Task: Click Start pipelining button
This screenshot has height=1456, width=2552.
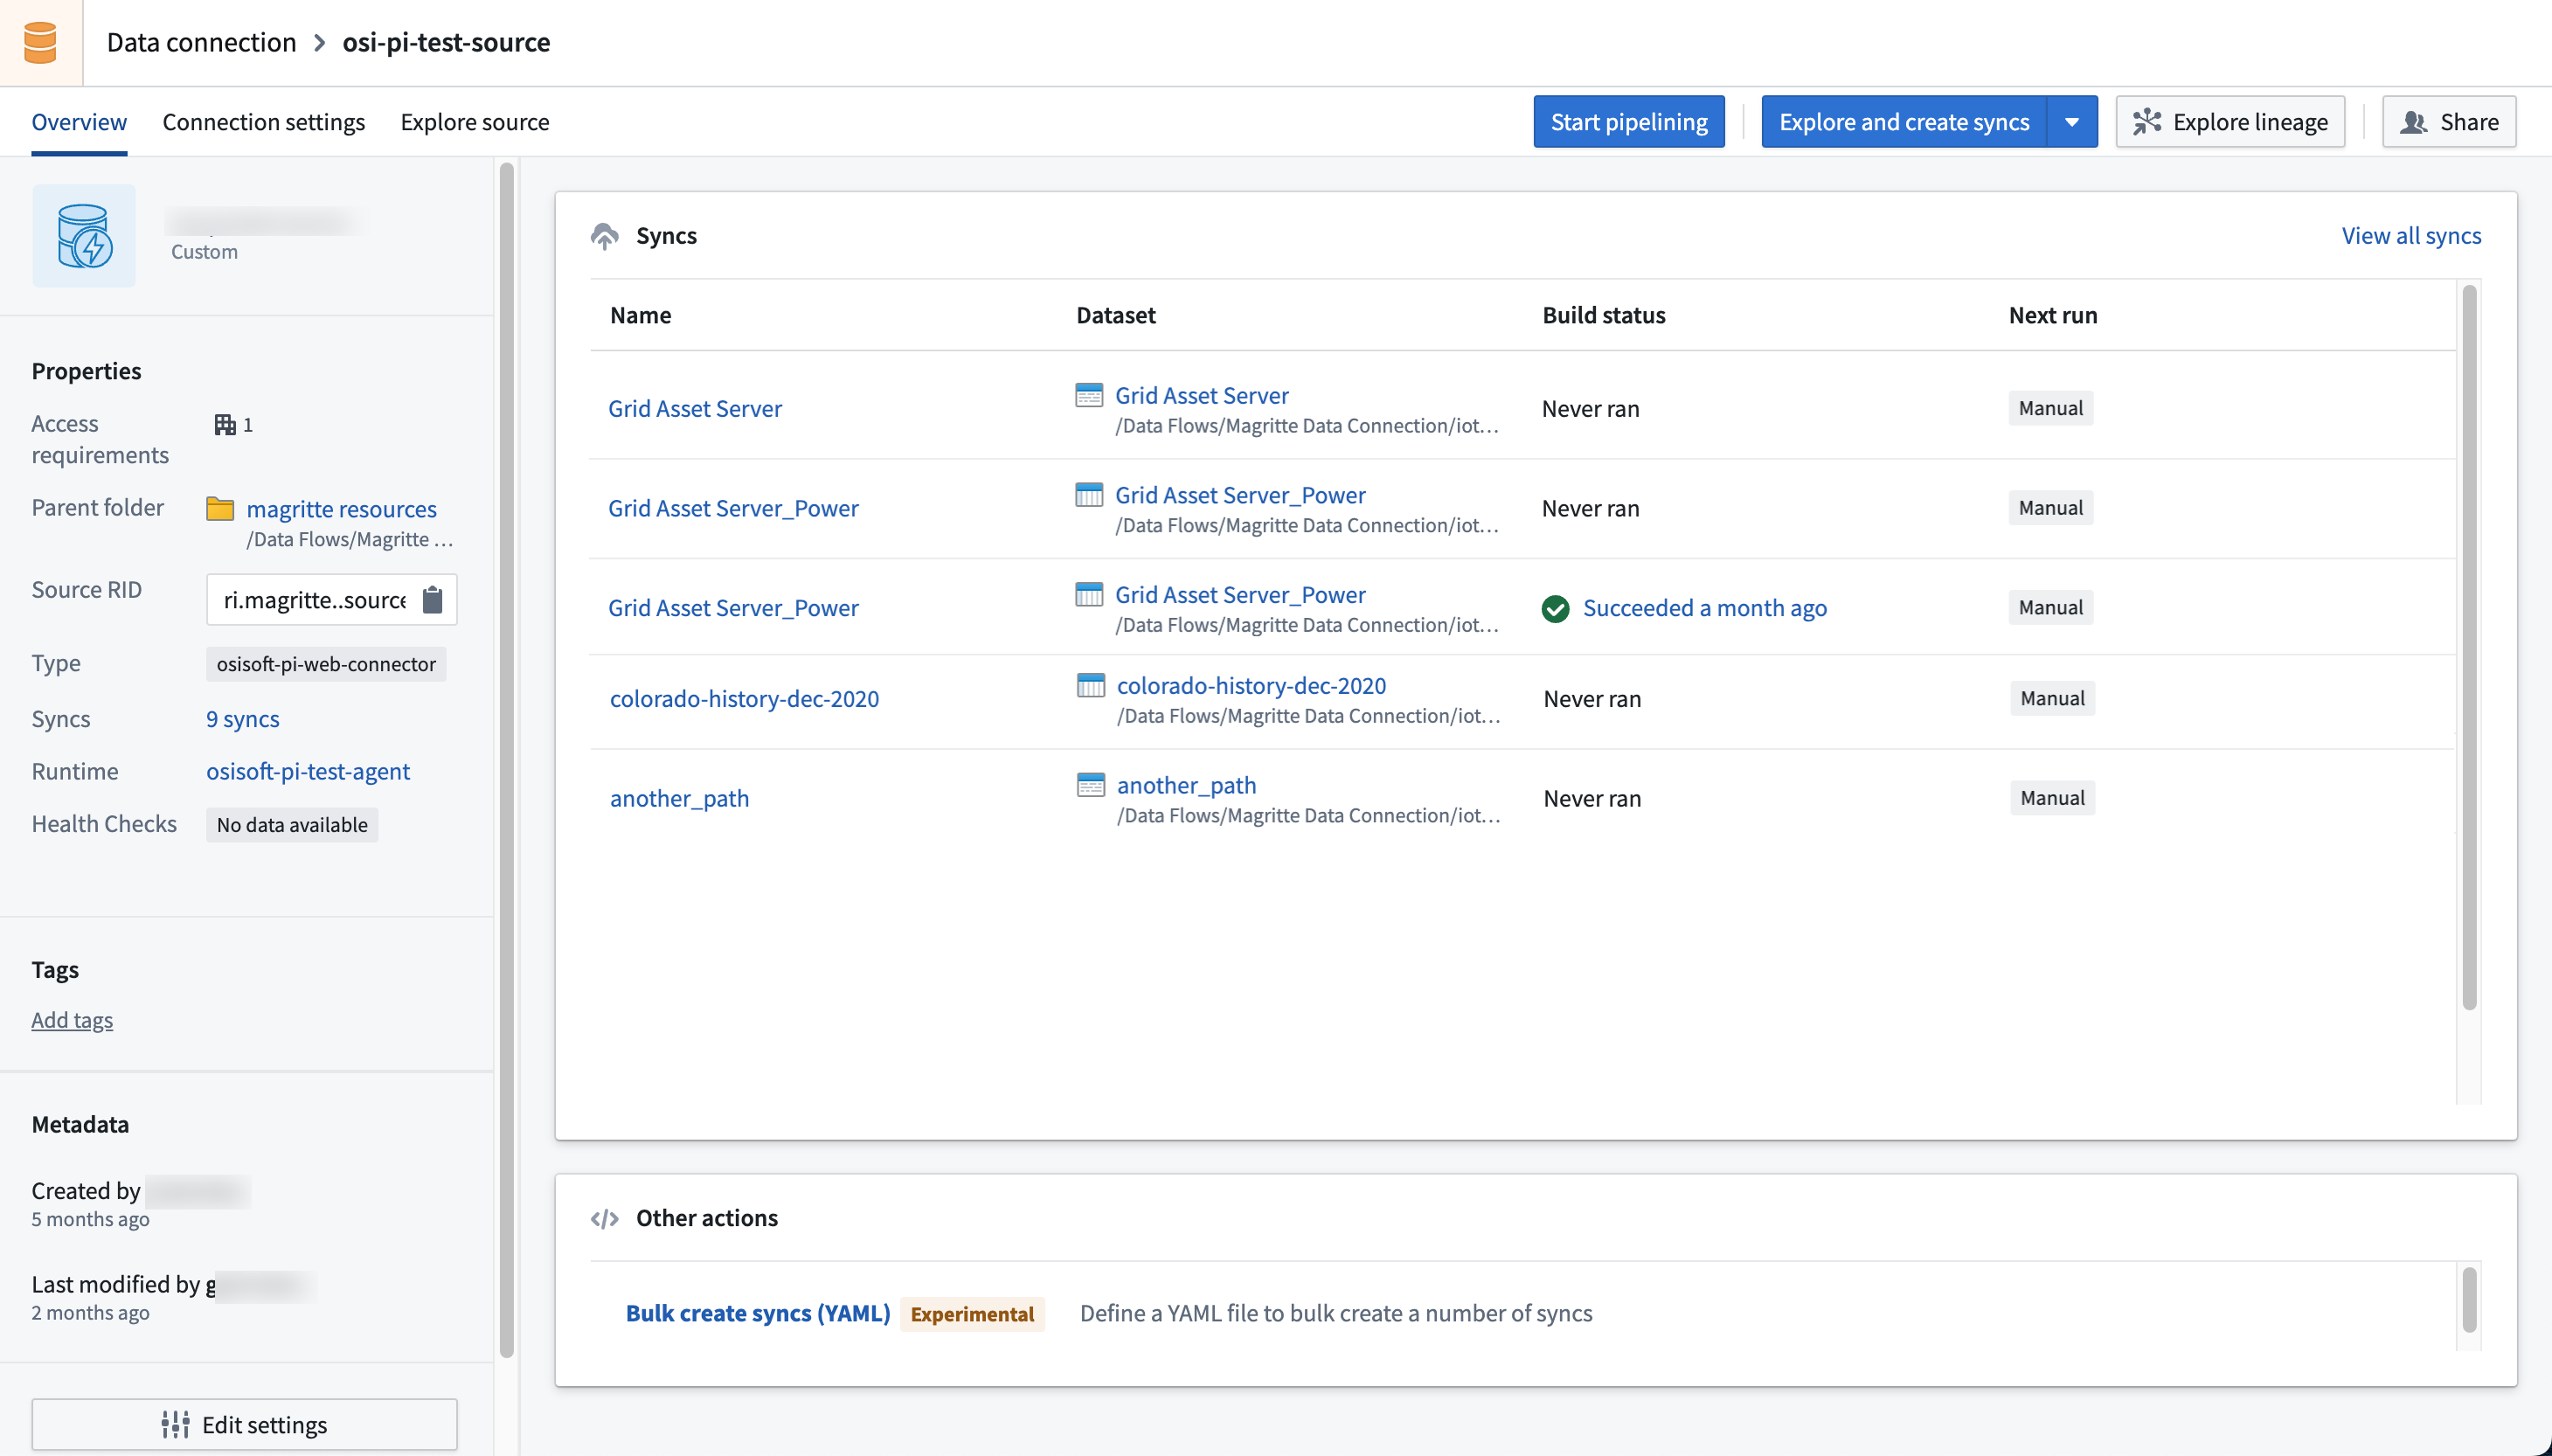Action: (1629, 122)
